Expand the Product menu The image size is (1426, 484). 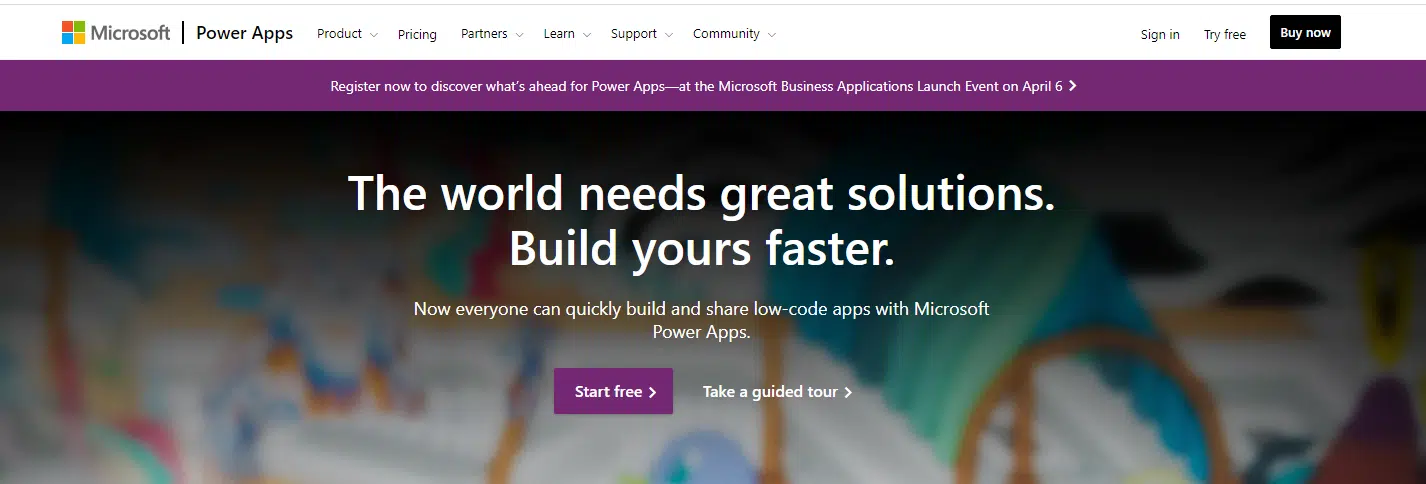click(x=347, y=34)
